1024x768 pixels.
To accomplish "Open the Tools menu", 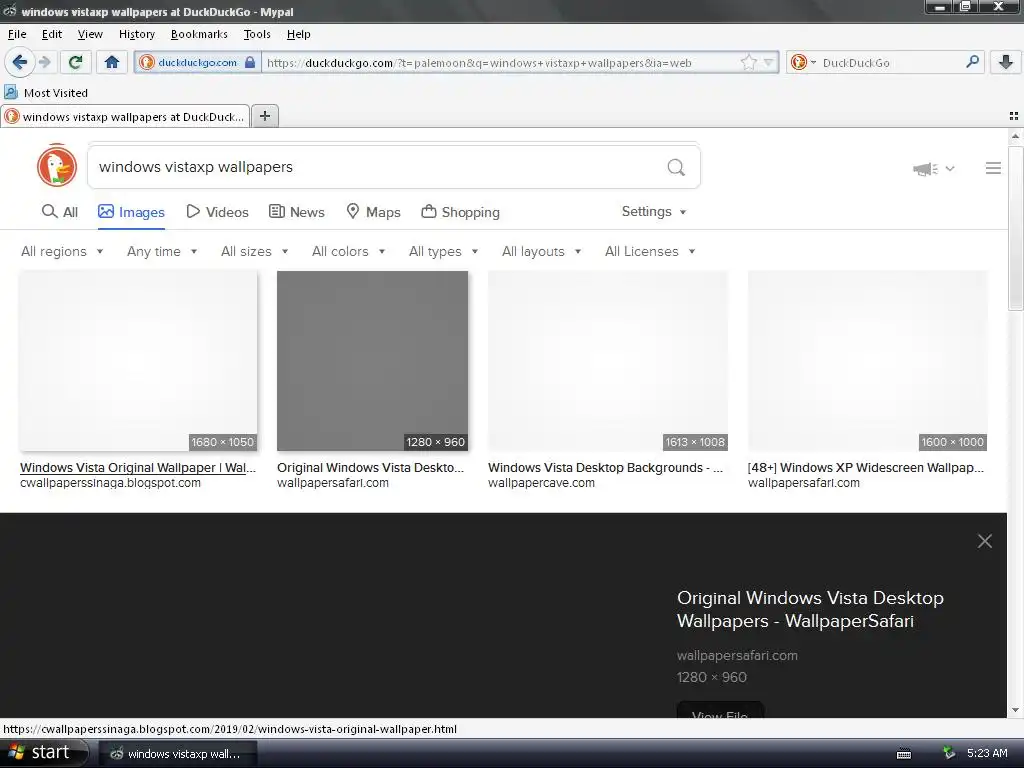I will [x=257, y=34].
